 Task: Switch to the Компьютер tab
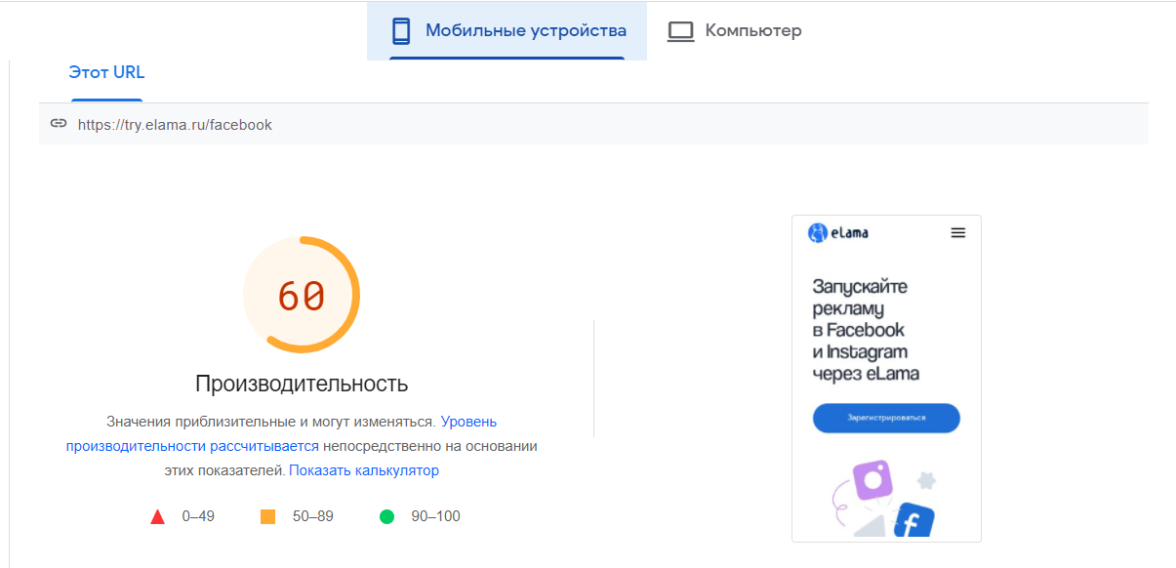click(734, 31)
